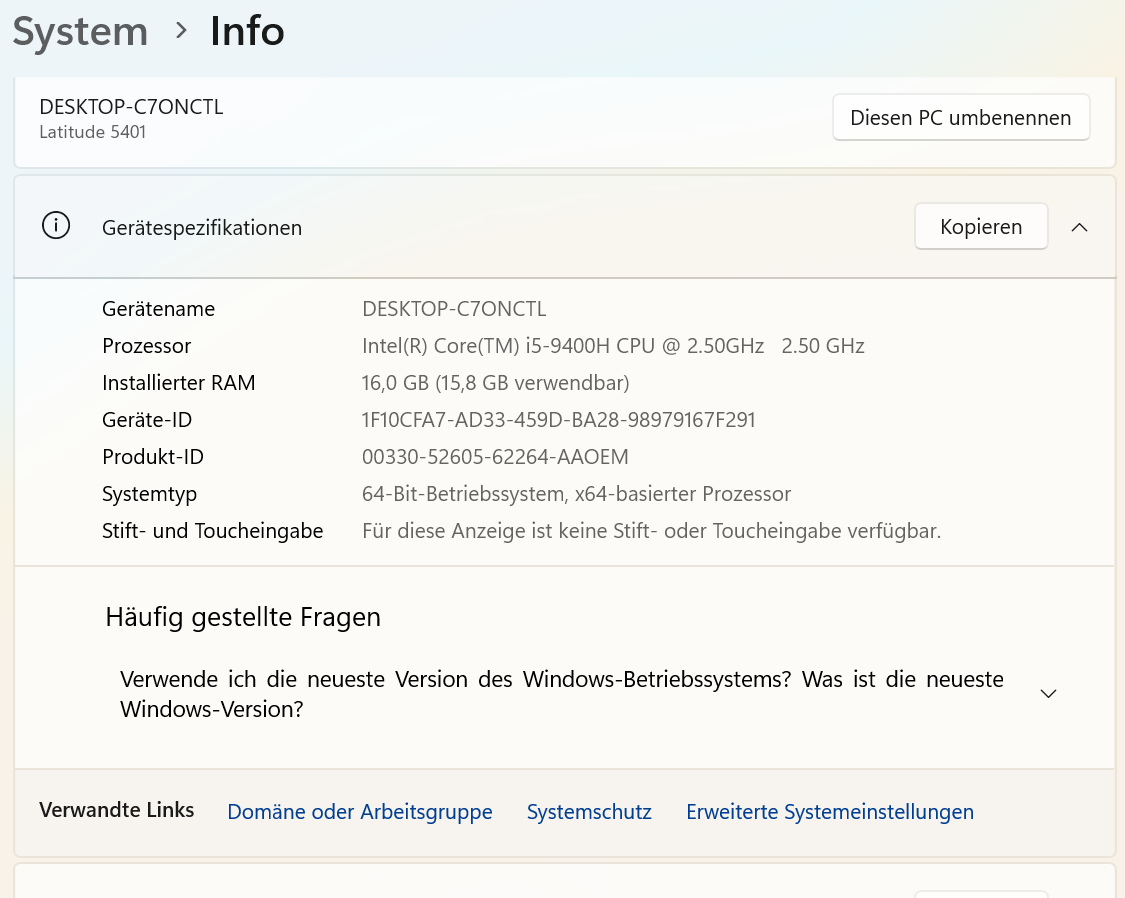Open Erweiterte Systemeinstellungen link
1125x898 pixels.
point(830,812)
